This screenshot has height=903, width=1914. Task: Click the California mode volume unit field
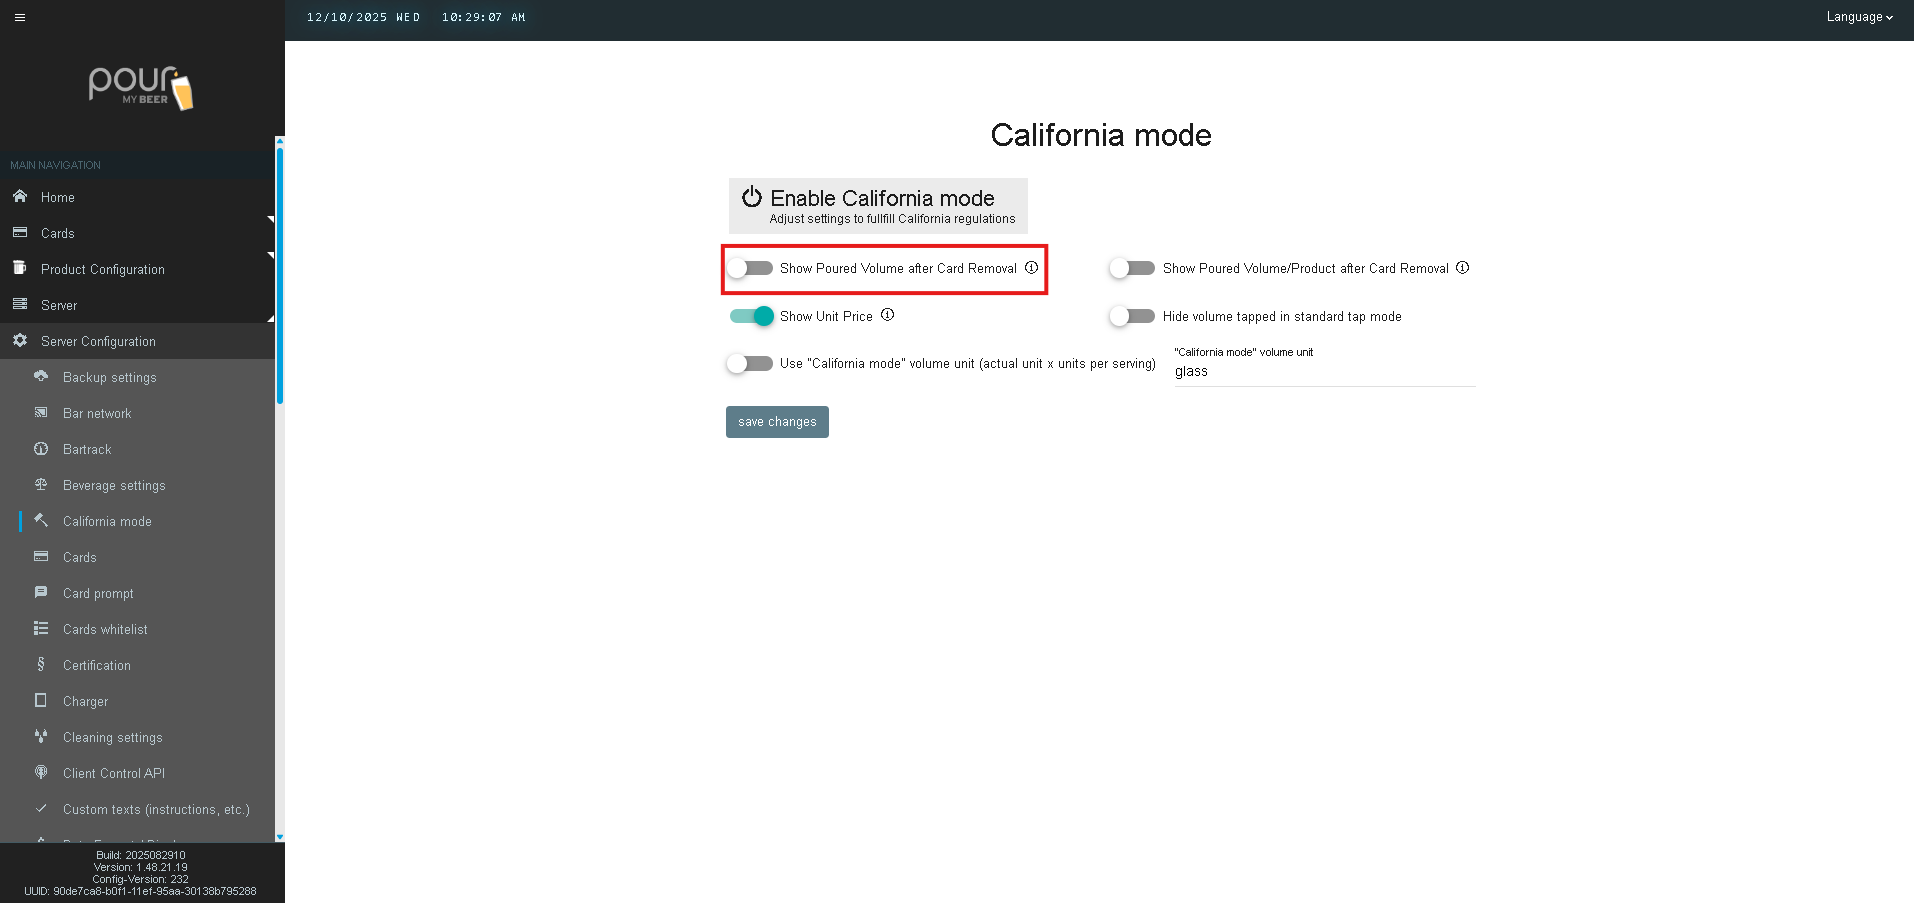click(1324, 372)
